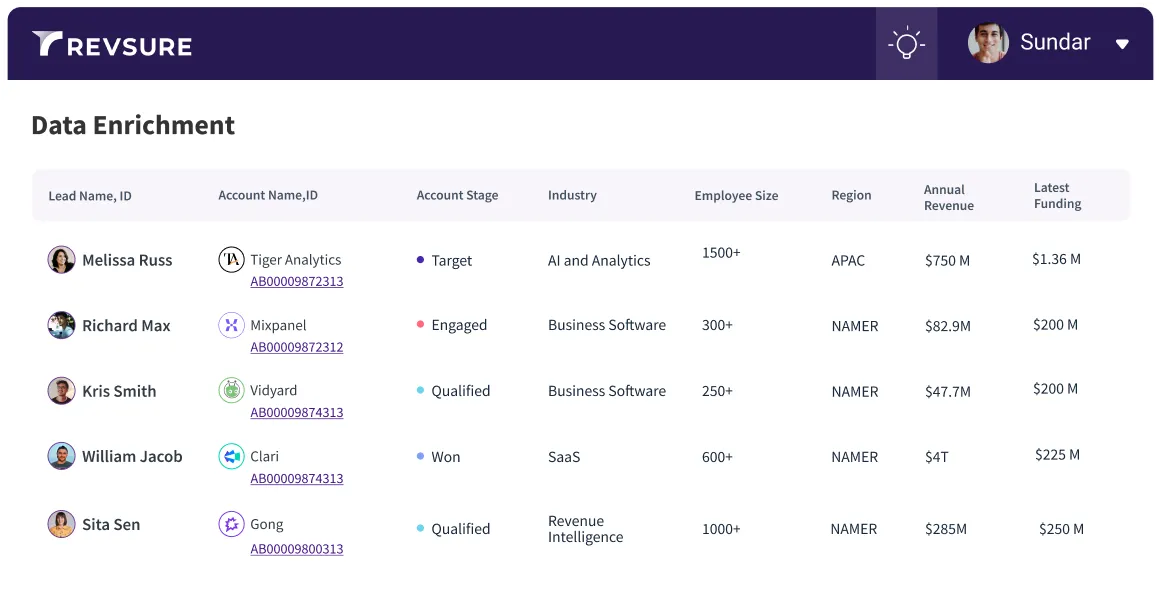
Task: Click the Tiger Analytics account name
Action: tap(296, 260)
